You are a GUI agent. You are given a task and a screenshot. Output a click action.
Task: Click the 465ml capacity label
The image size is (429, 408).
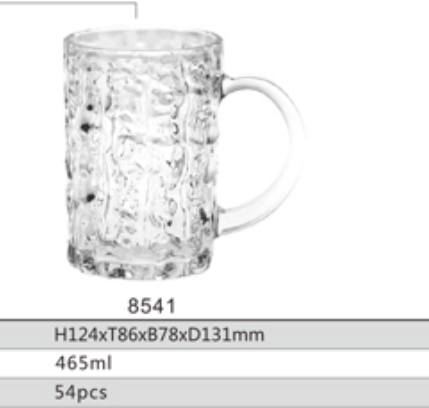pyautogui.click(x=83, y=363)
